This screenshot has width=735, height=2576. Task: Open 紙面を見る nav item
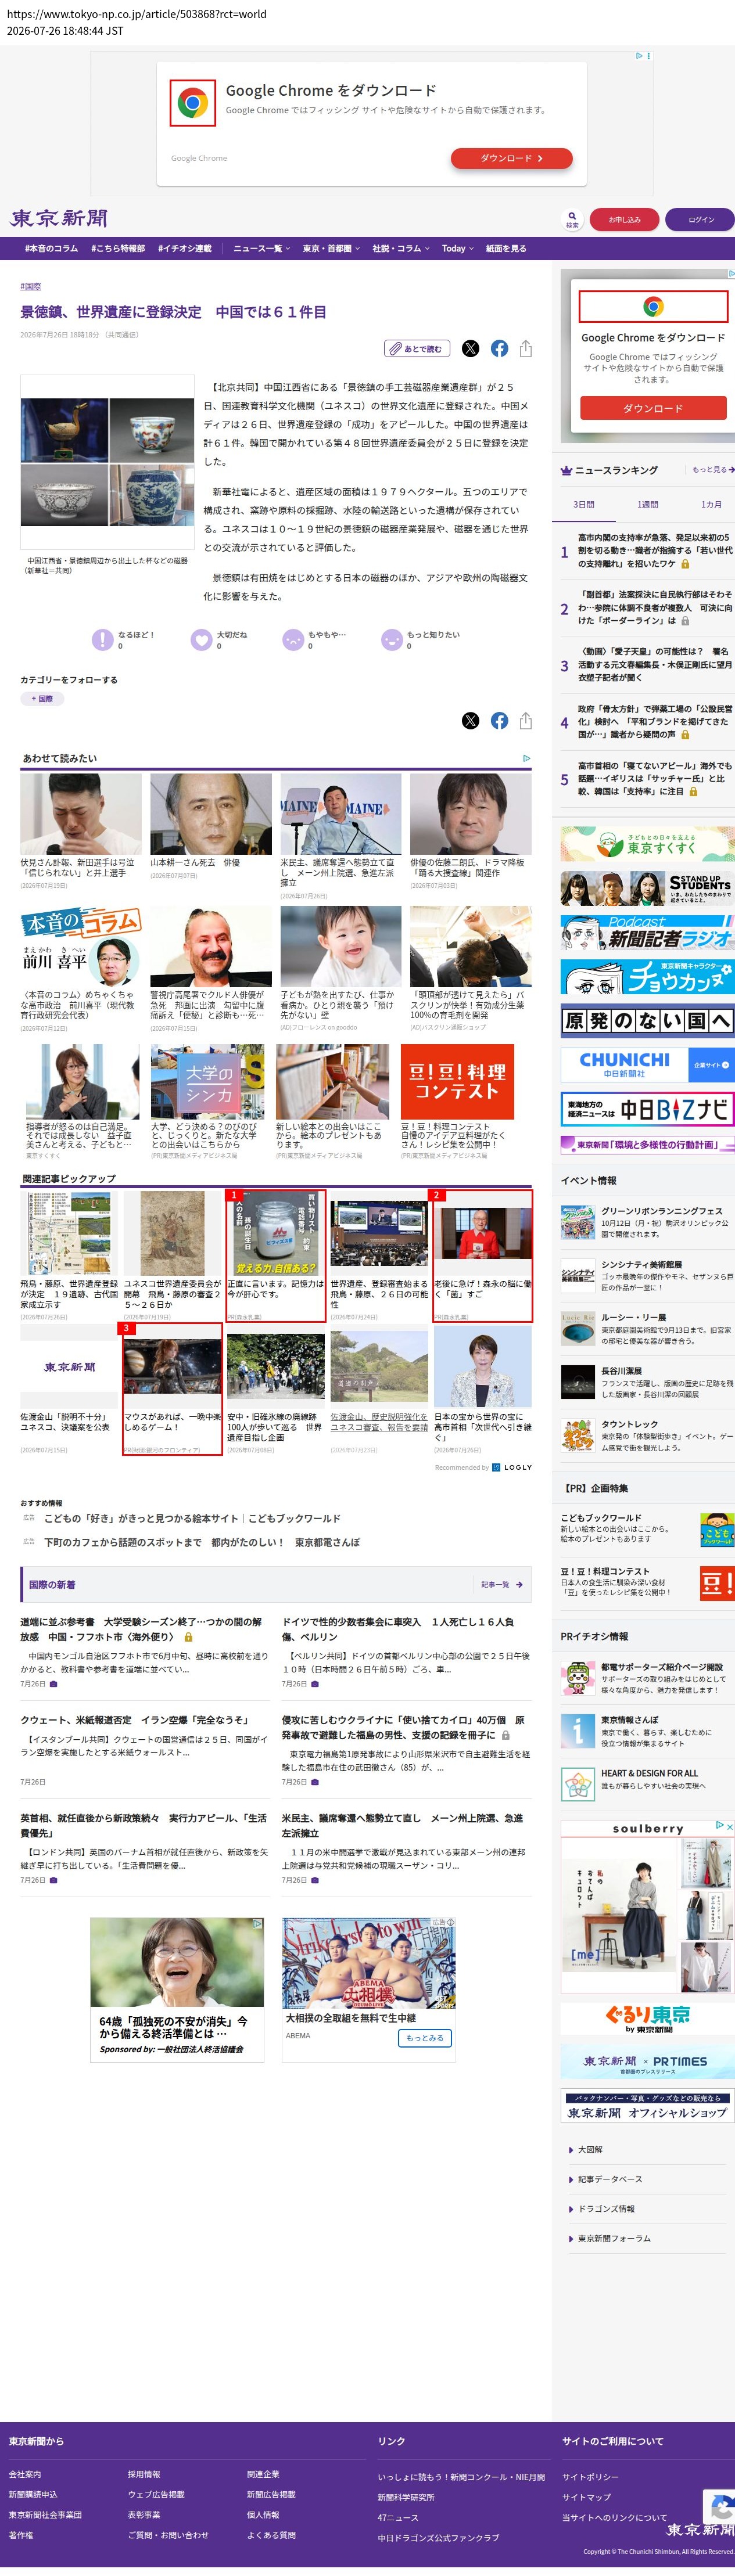pyautogui.click(x=506, y=248)
